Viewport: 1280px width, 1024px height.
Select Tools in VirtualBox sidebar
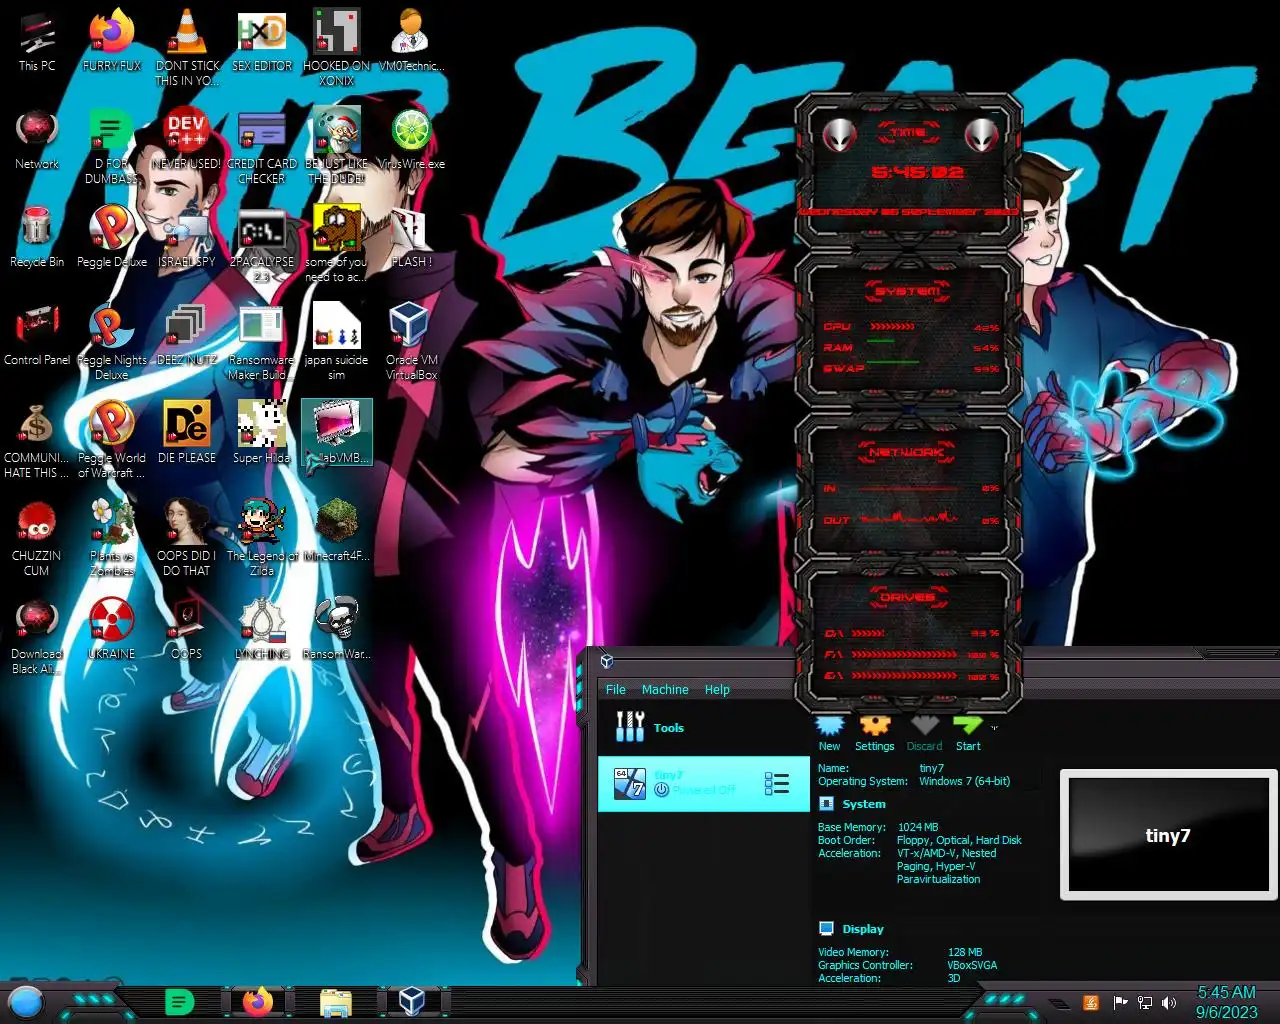(x=703, y=728)
